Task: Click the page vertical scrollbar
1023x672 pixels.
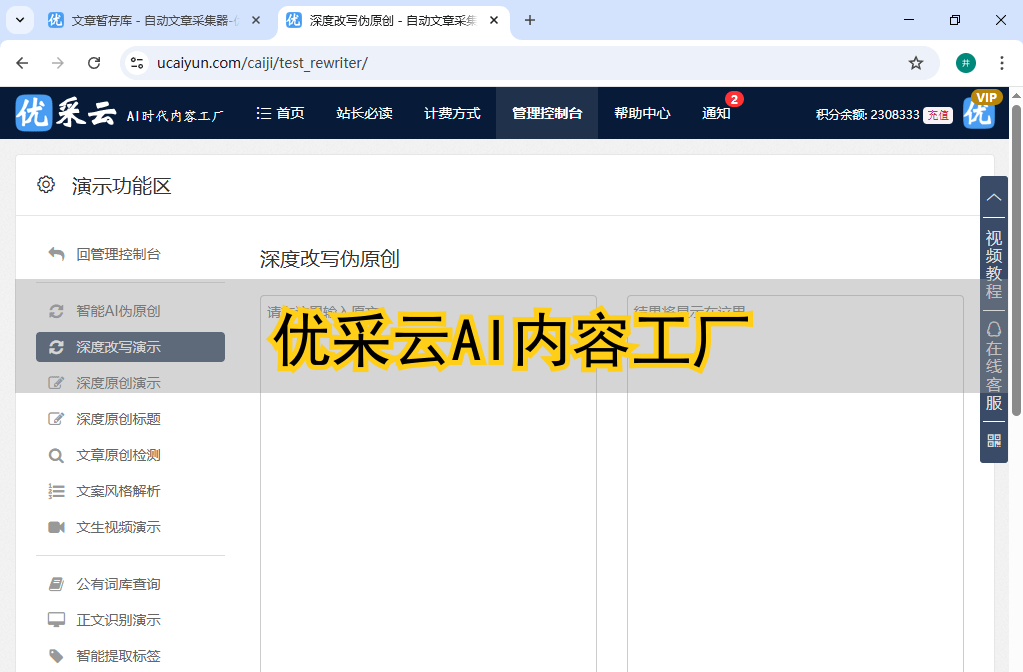Action: pos(1016,260)
